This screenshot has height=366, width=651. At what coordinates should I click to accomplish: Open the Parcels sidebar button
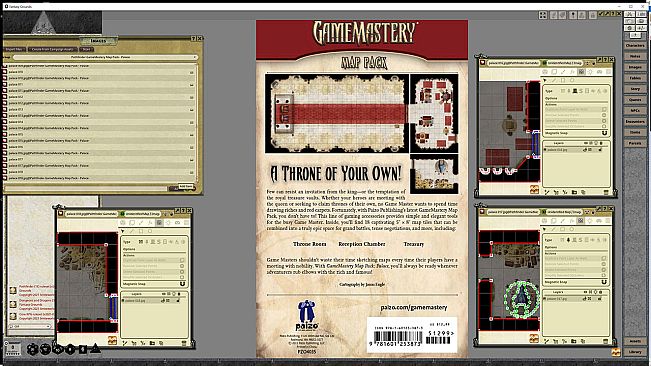tap(635, 143)
